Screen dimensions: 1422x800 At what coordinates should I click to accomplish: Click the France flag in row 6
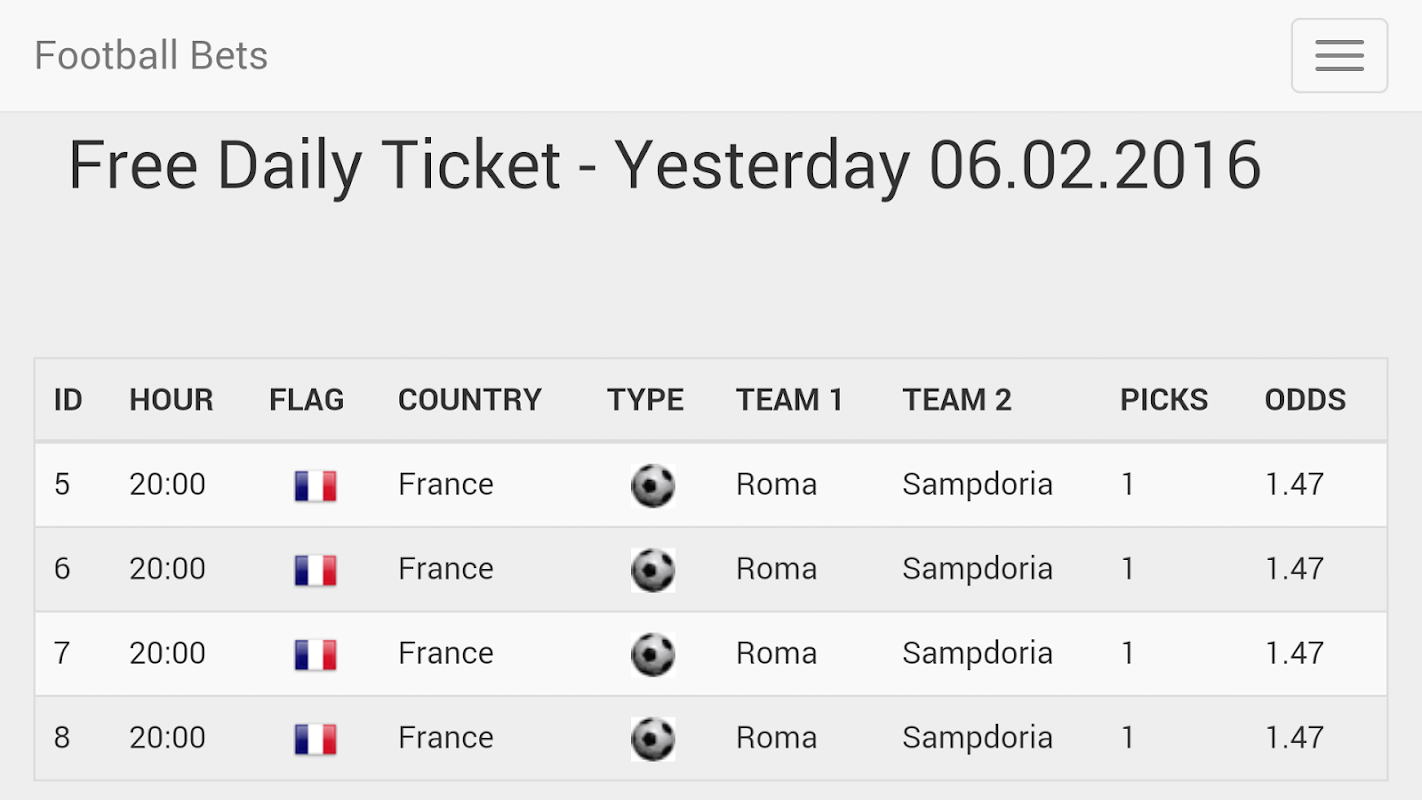point(315,570)
